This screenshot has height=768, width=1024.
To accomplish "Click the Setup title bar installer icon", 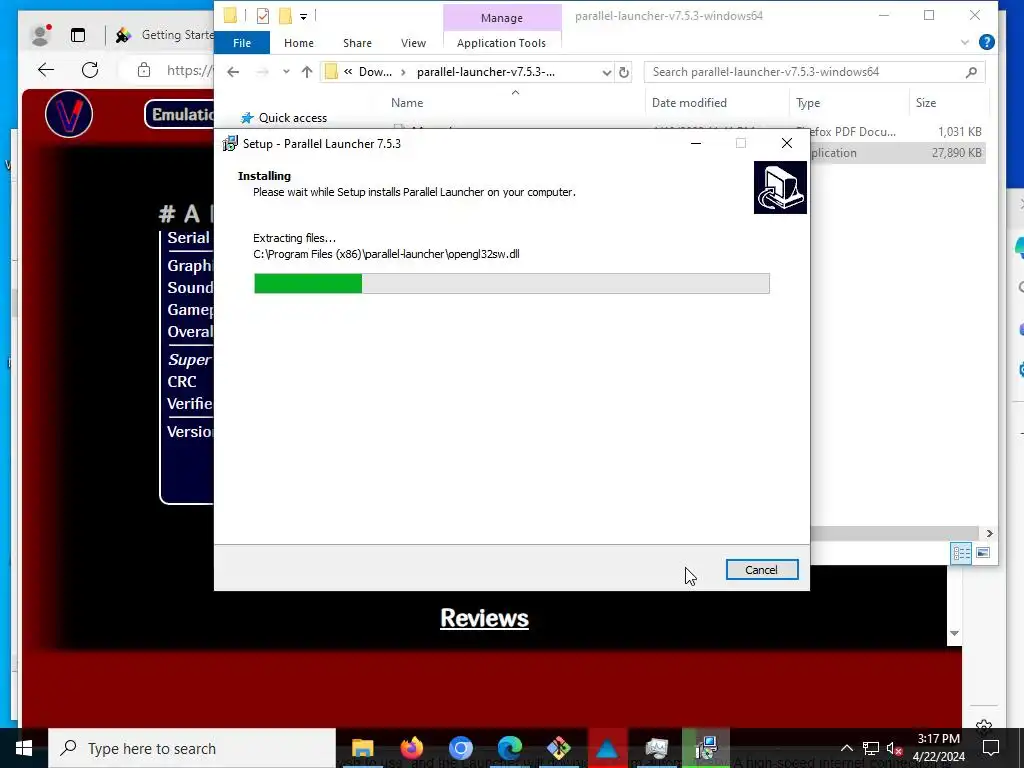I will [x=230, y=144].
